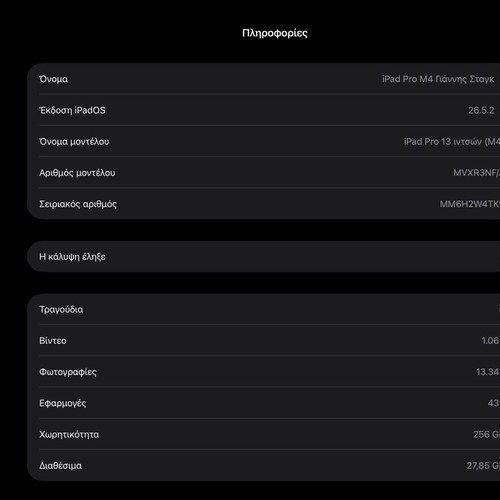This screenshot has height=500, width=500.
Task: Click the Χωρητικότητα label
Action: pyautogui.click(x=69, y=435)
